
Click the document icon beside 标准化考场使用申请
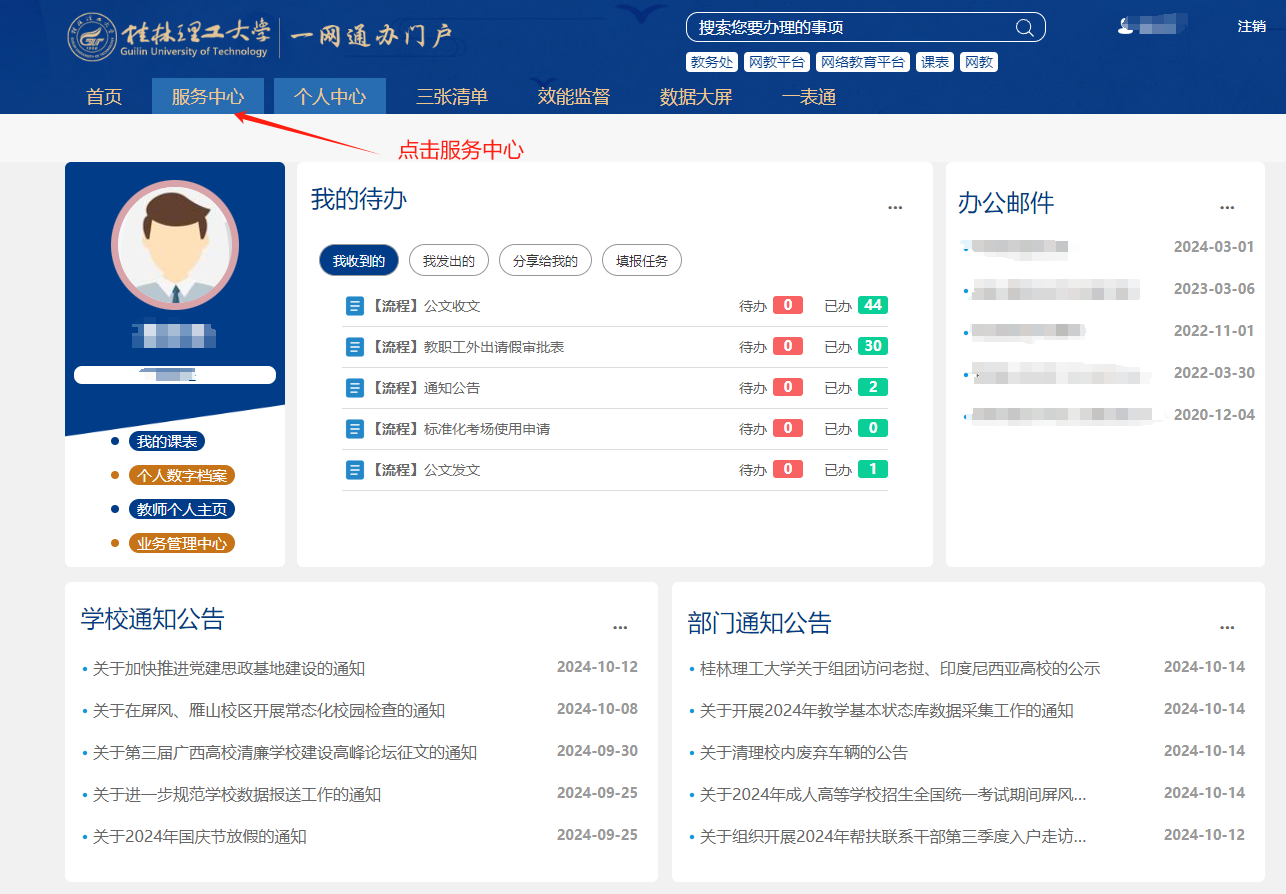(x=354, y=429)
